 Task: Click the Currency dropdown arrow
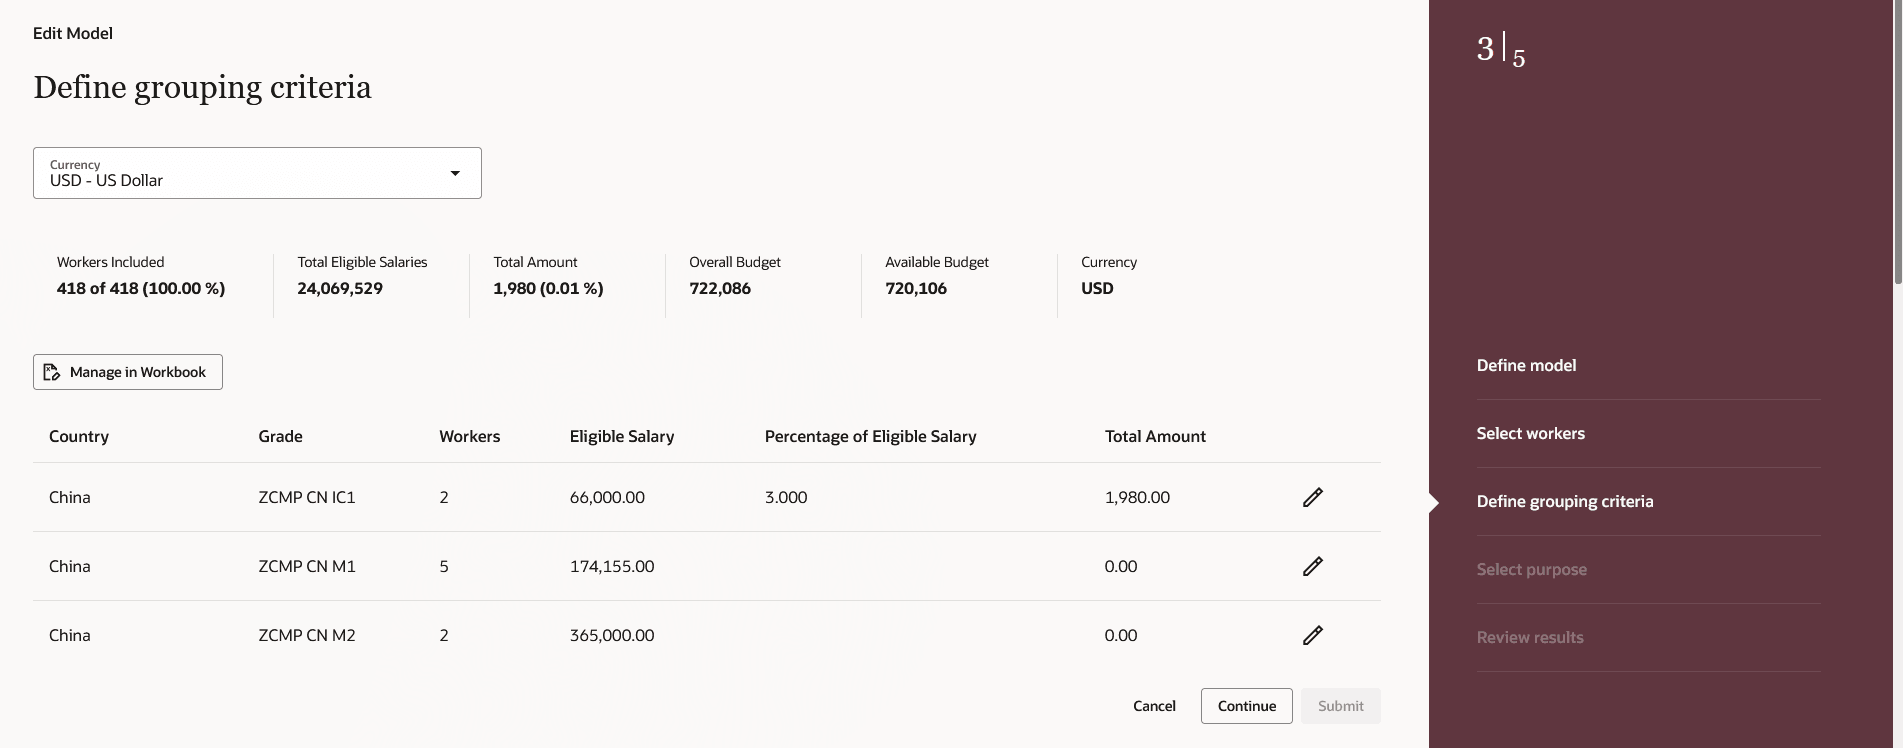click(x=455, y=173)
